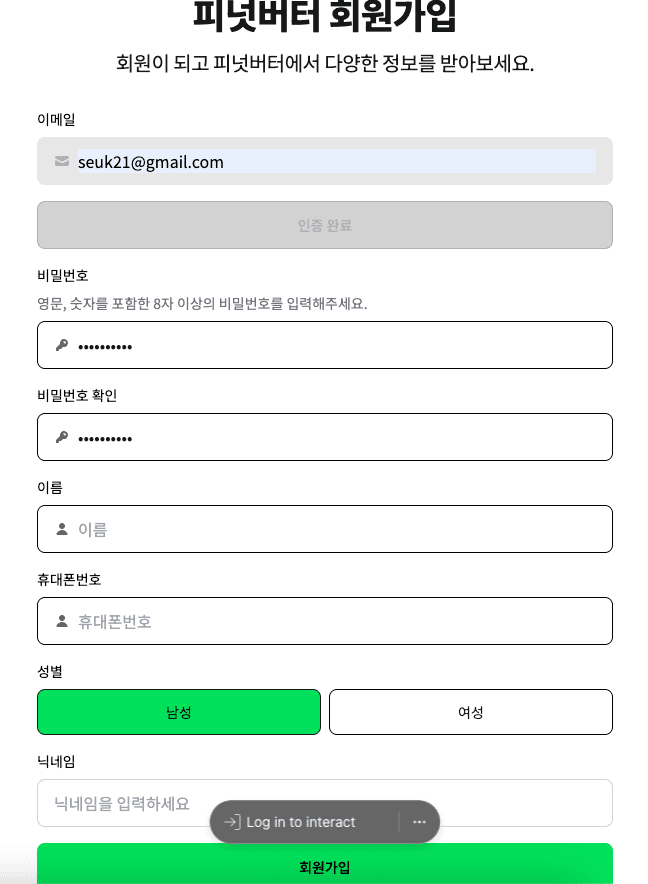Screen dimensions: 648x884
Task: Submit the form with 회원가입 button
Action: [325, 866]
